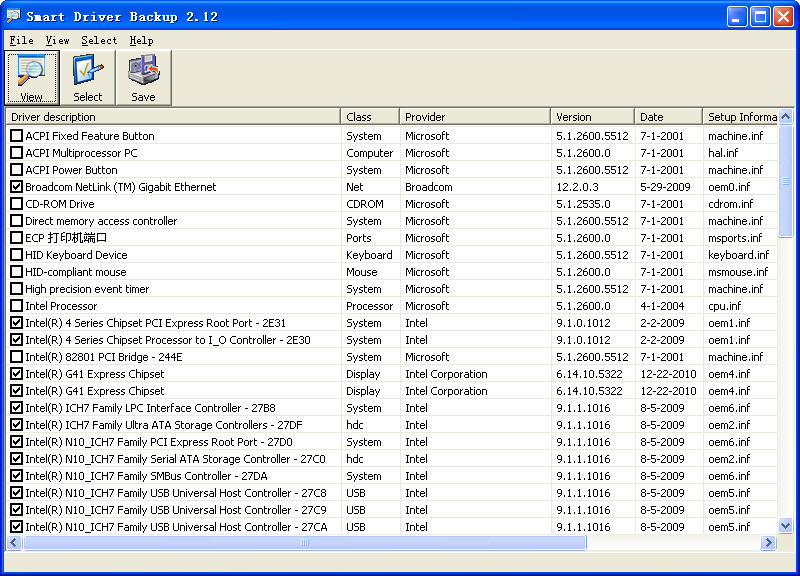
Task: Click the Save drivers toolbar icon
Action: 143,77
